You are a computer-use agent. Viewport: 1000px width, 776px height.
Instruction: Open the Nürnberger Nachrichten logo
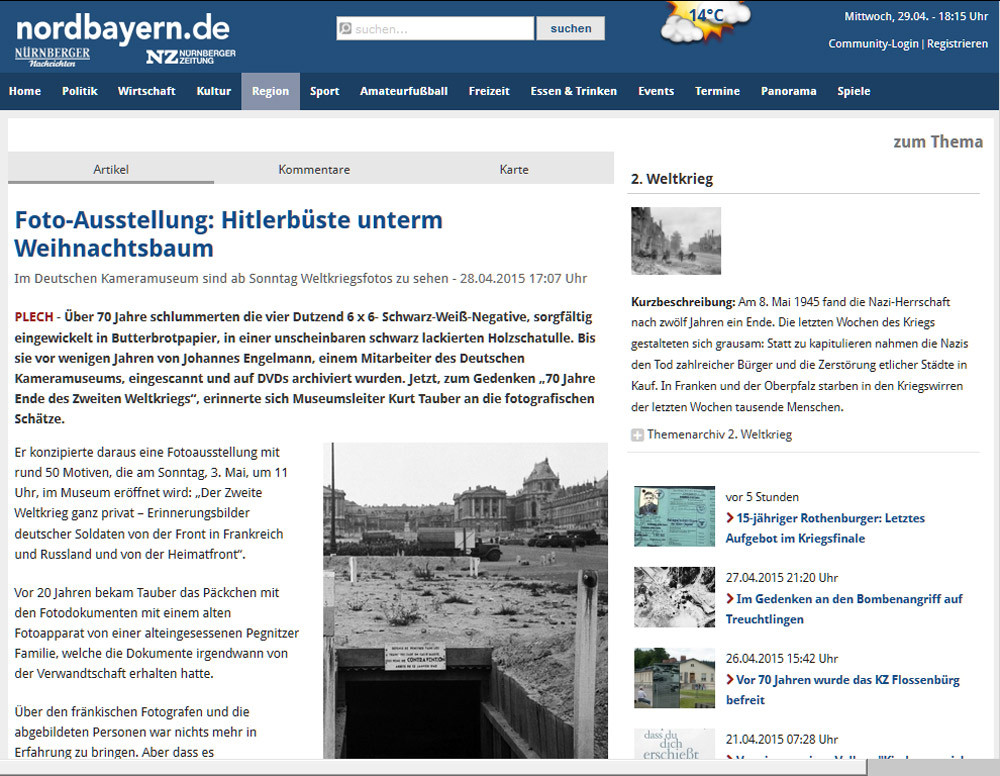[52, 57]
